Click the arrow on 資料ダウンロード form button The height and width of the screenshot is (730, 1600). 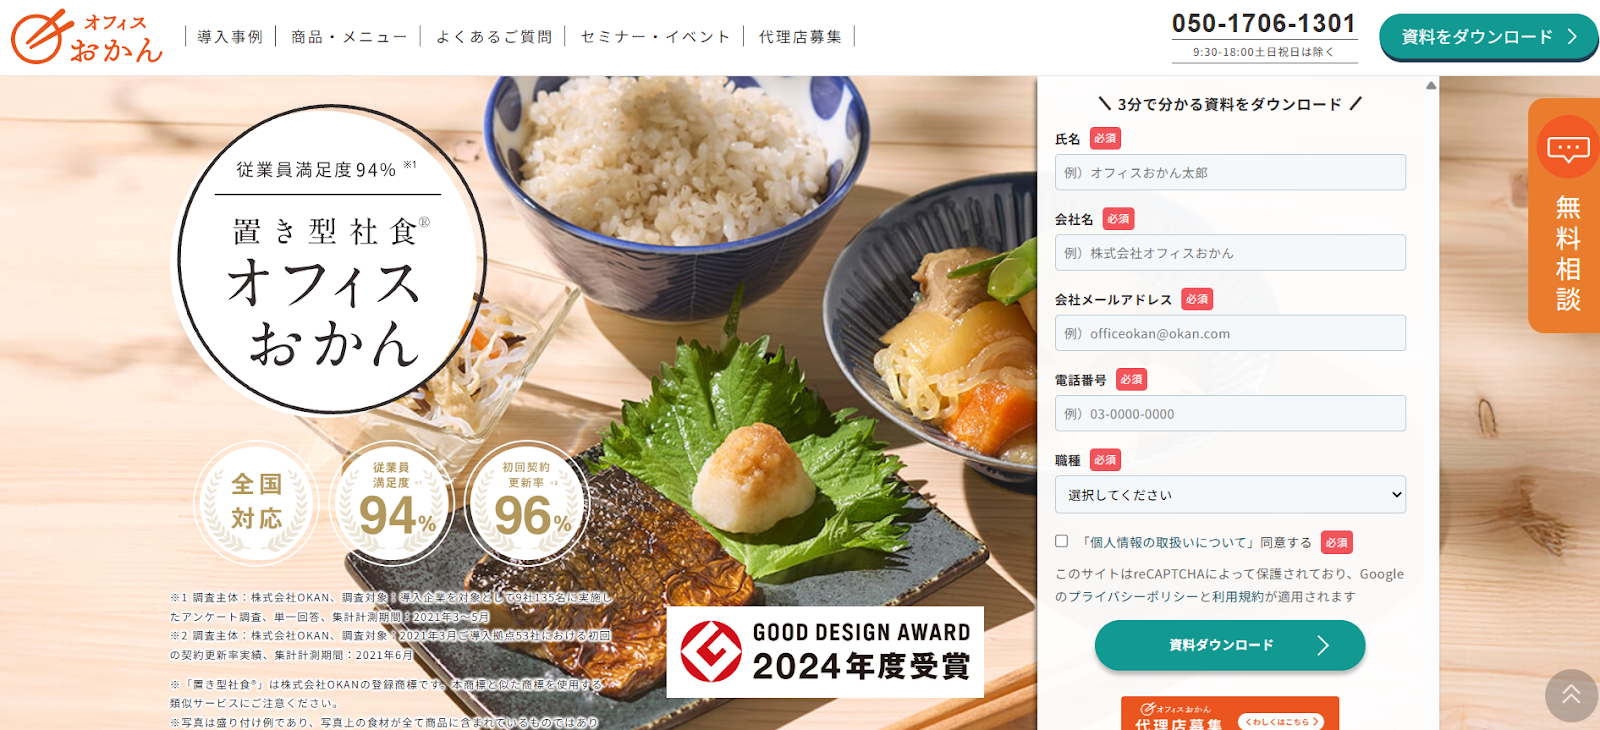[x=1323, y=645]
